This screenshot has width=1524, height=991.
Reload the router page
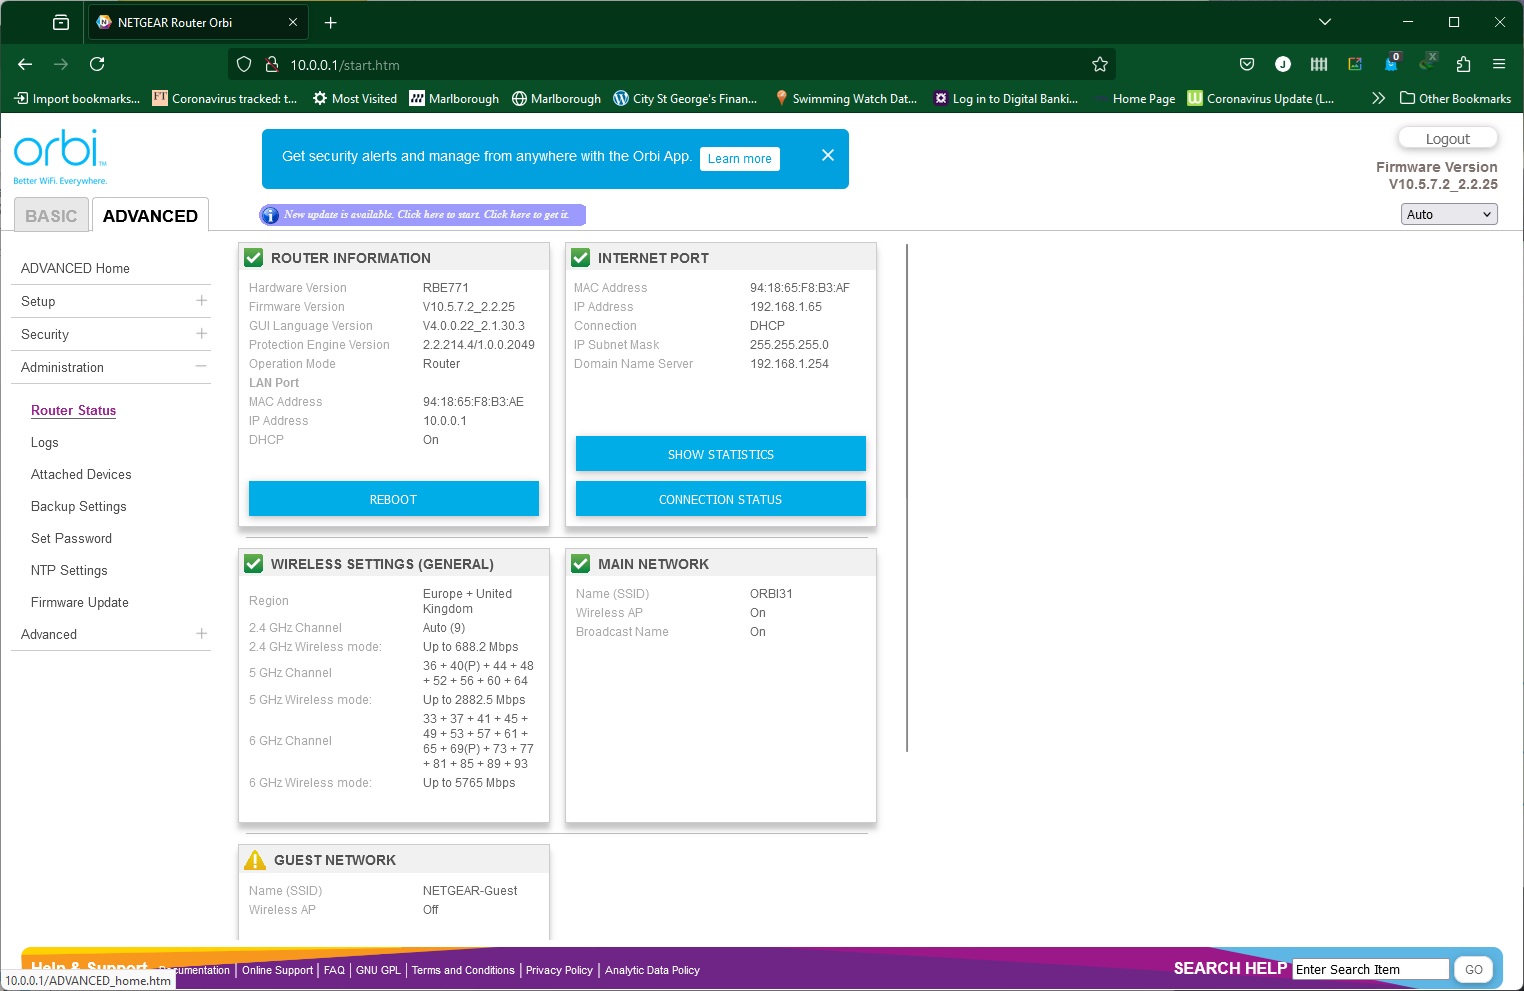tap(97, 64)
